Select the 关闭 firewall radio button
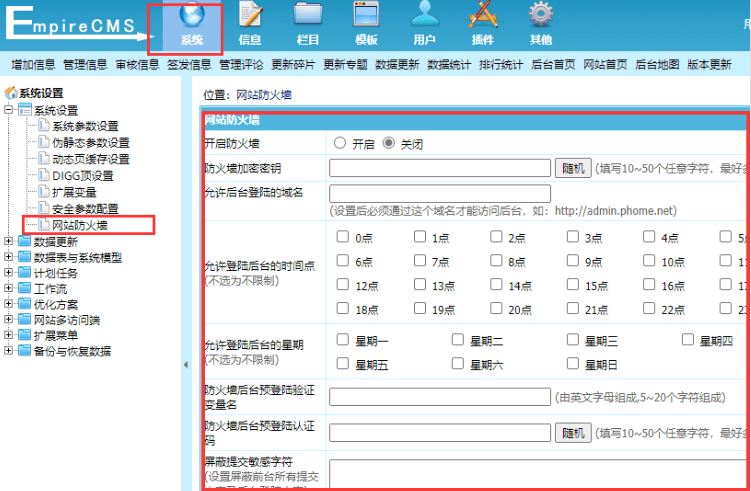This screenshot has height=491, width=751. [x=388, y=143]
